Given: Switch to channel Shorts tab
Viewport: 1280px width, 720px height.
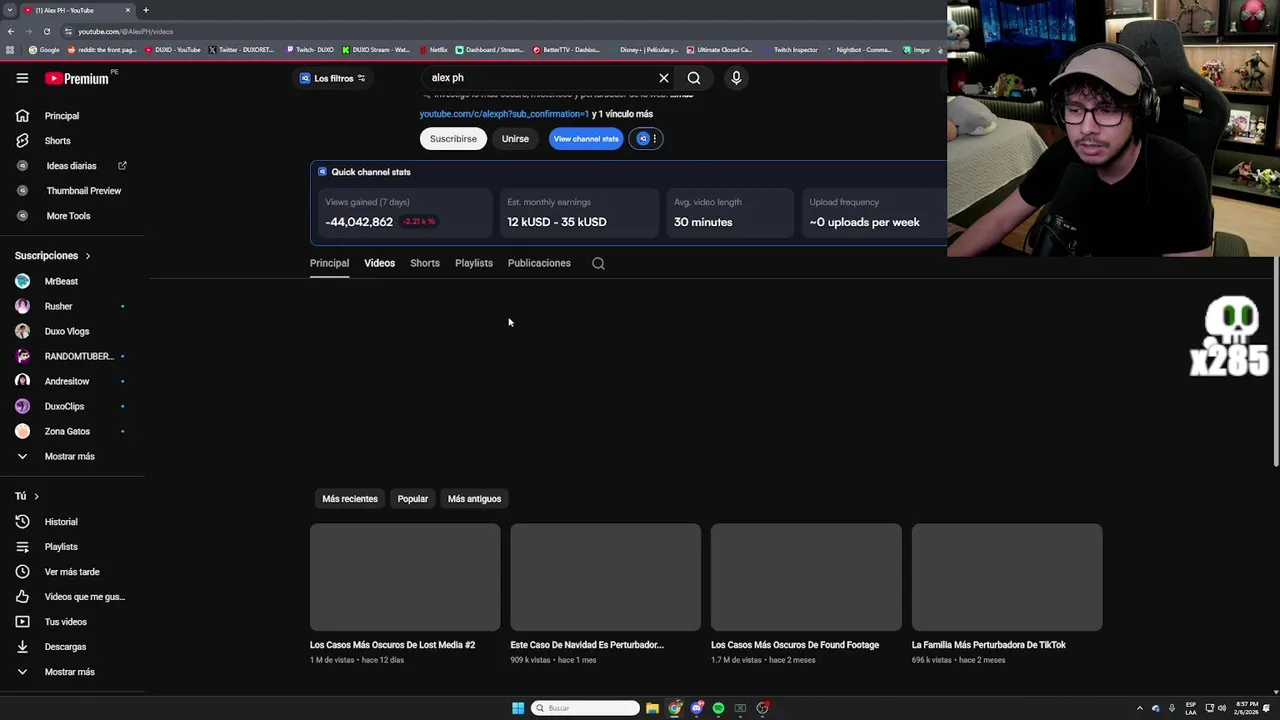Looking at the screenshot, I should (425, 263).
